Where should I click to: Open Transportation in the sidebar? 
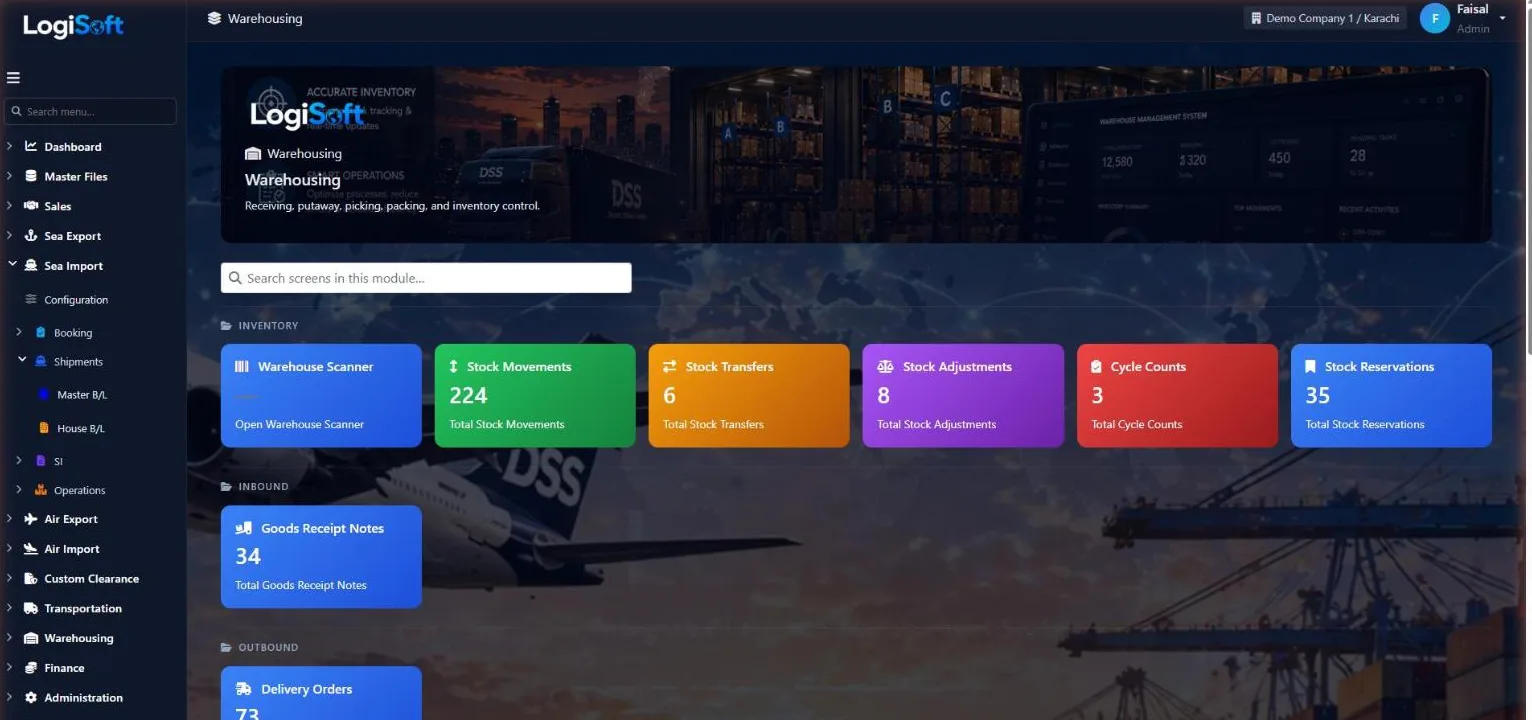[83, 608]
